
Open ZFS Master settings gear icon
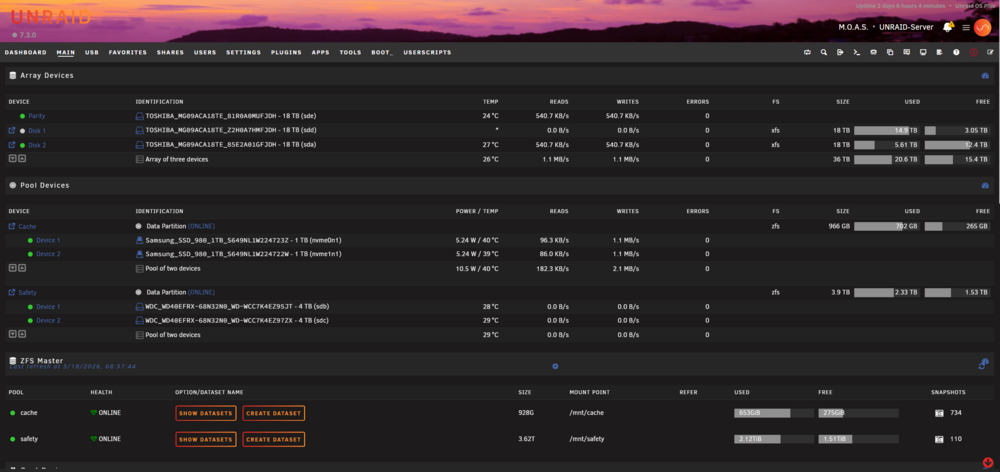(555, 366)
